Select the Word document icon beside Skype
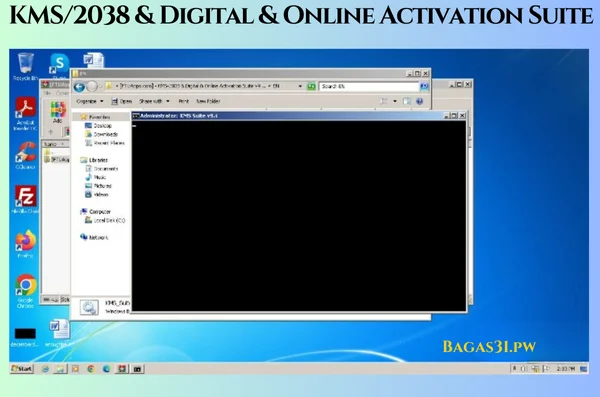600x397 pixels. [93, 60]
